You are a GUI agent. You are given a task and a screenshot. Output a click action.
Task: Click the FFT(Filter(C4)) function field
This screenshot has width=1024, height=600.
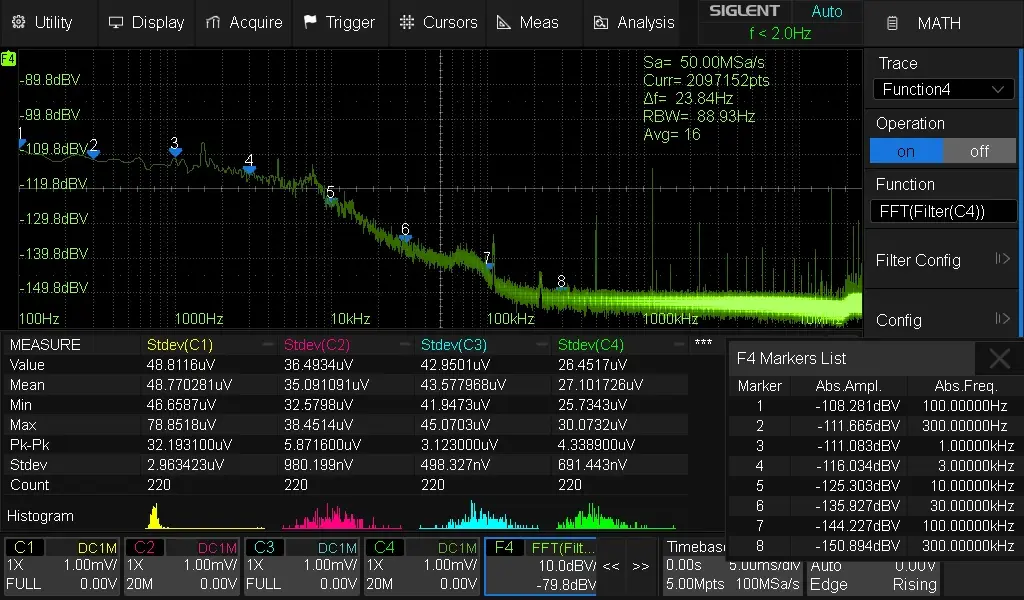(943, 211)
